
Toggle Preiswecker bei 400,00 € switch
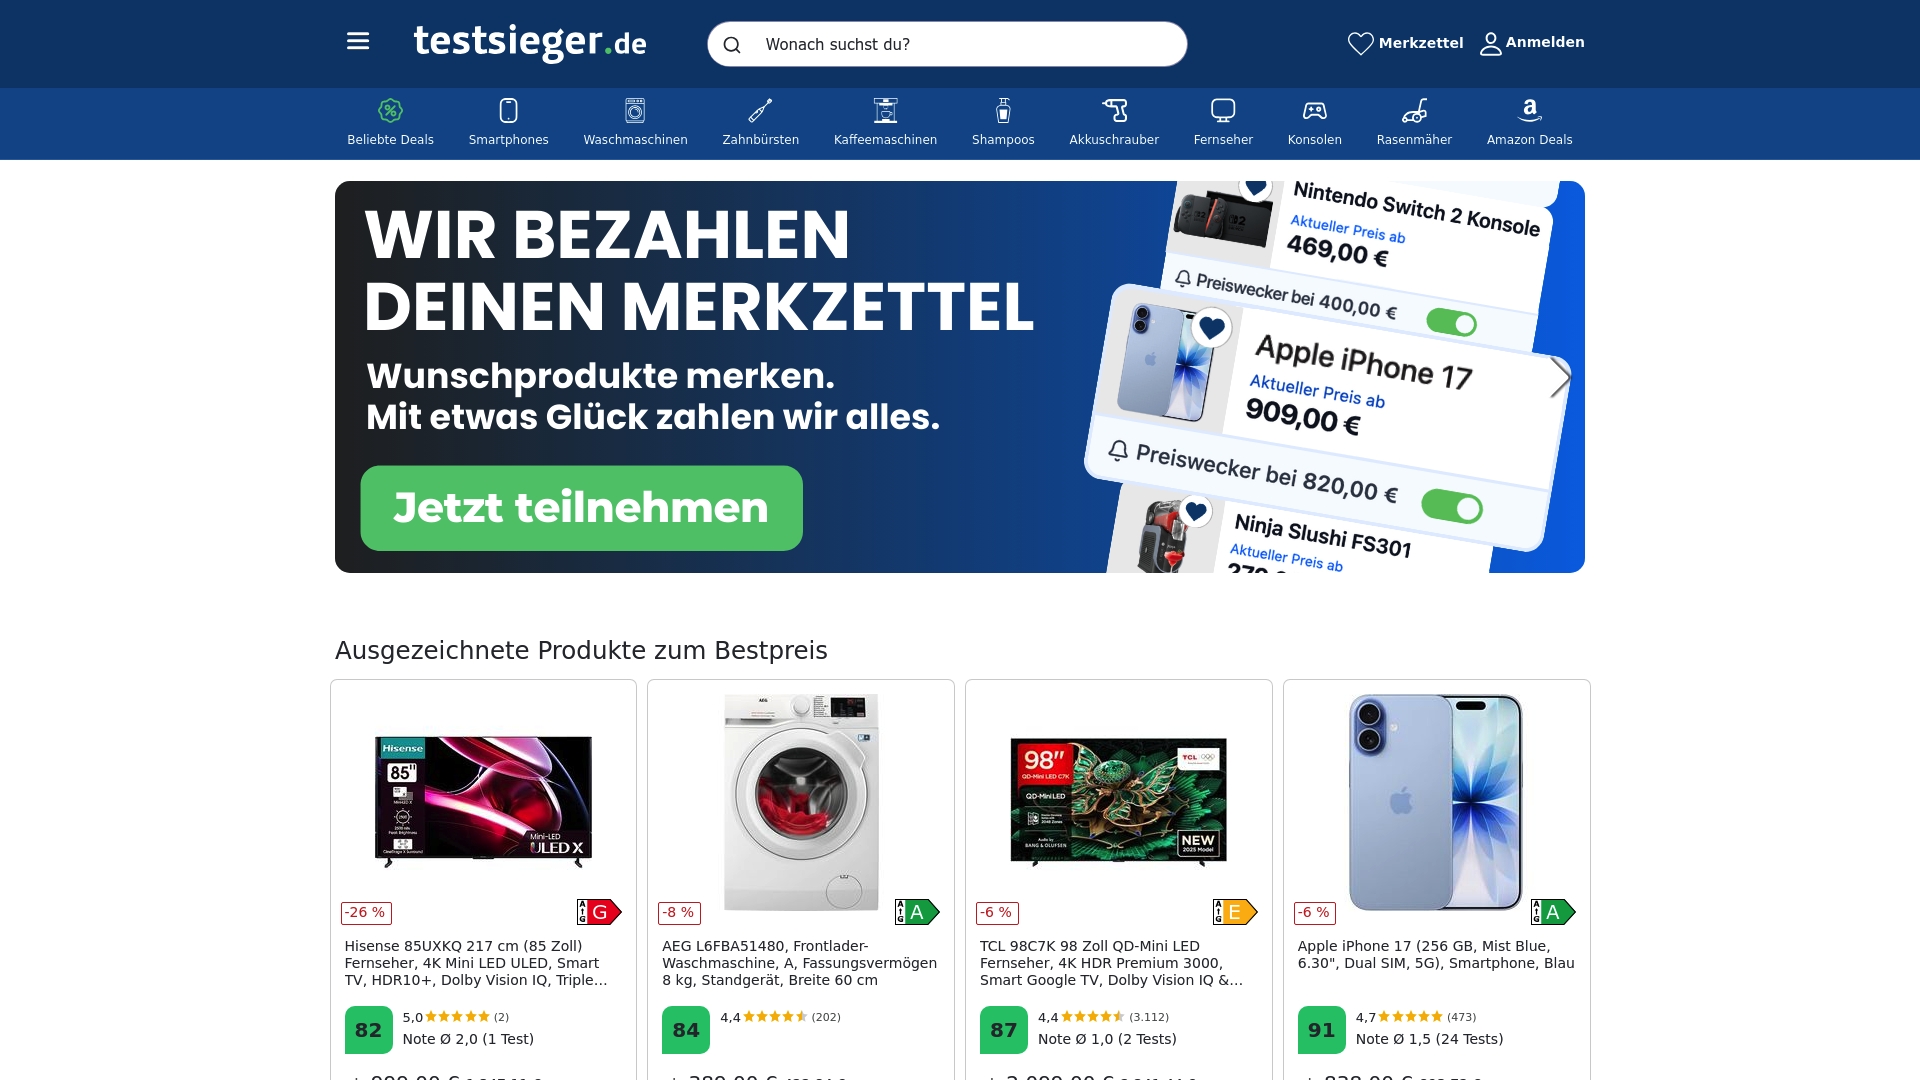click(1451, 322)
